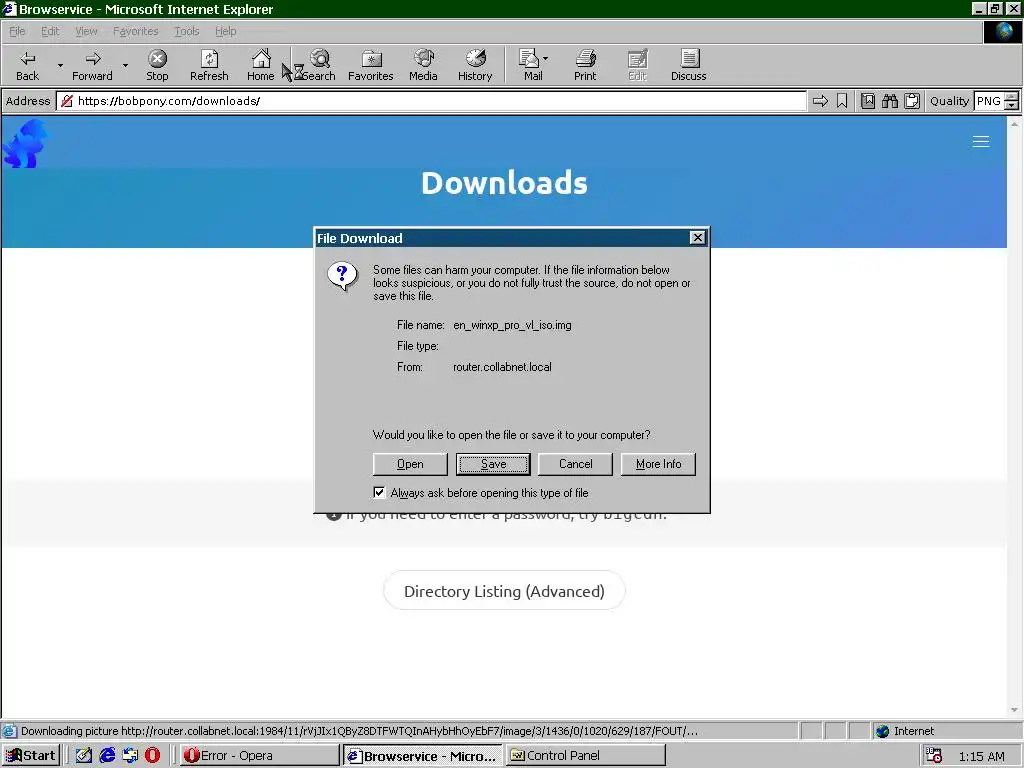
Task: Switch to Control Panel taskbar window
Action: [x=586, y=756]
